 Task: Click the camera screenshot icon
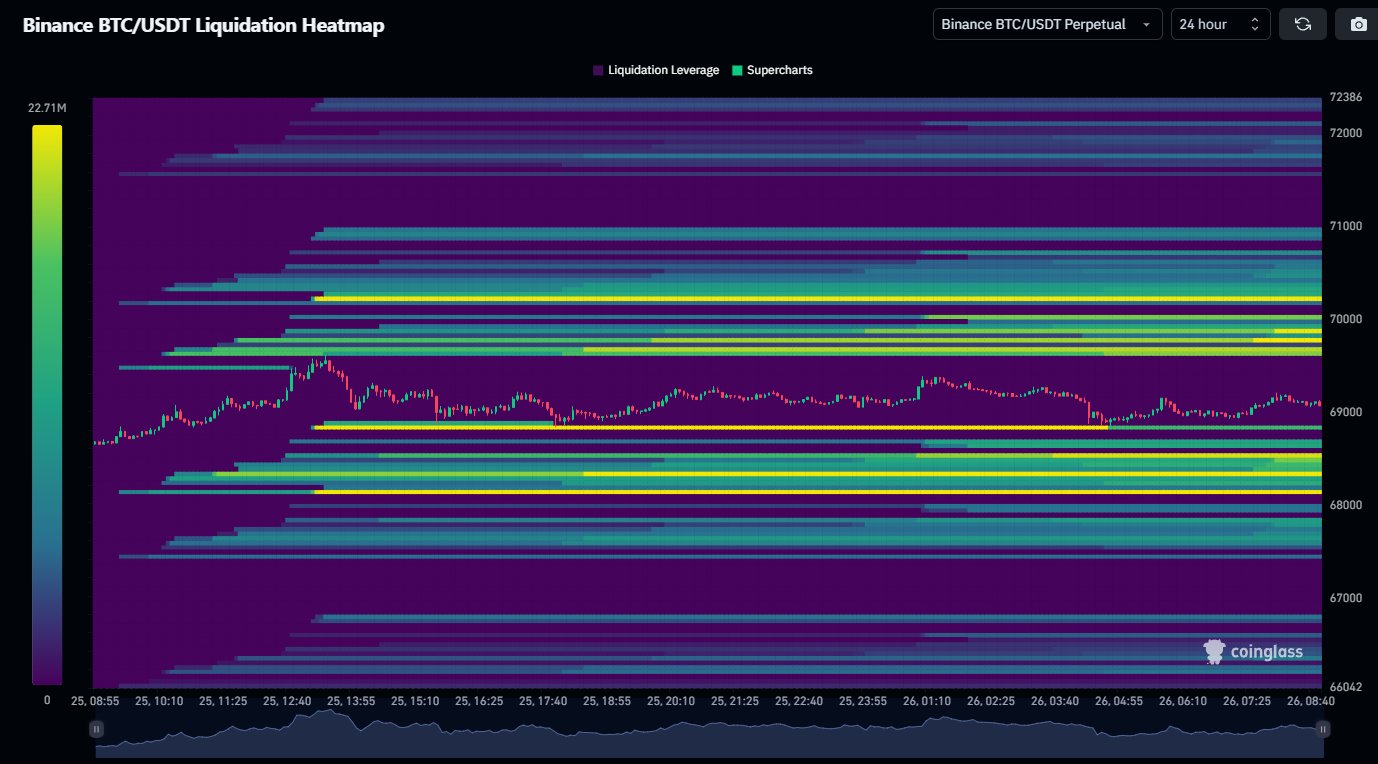1357,24
